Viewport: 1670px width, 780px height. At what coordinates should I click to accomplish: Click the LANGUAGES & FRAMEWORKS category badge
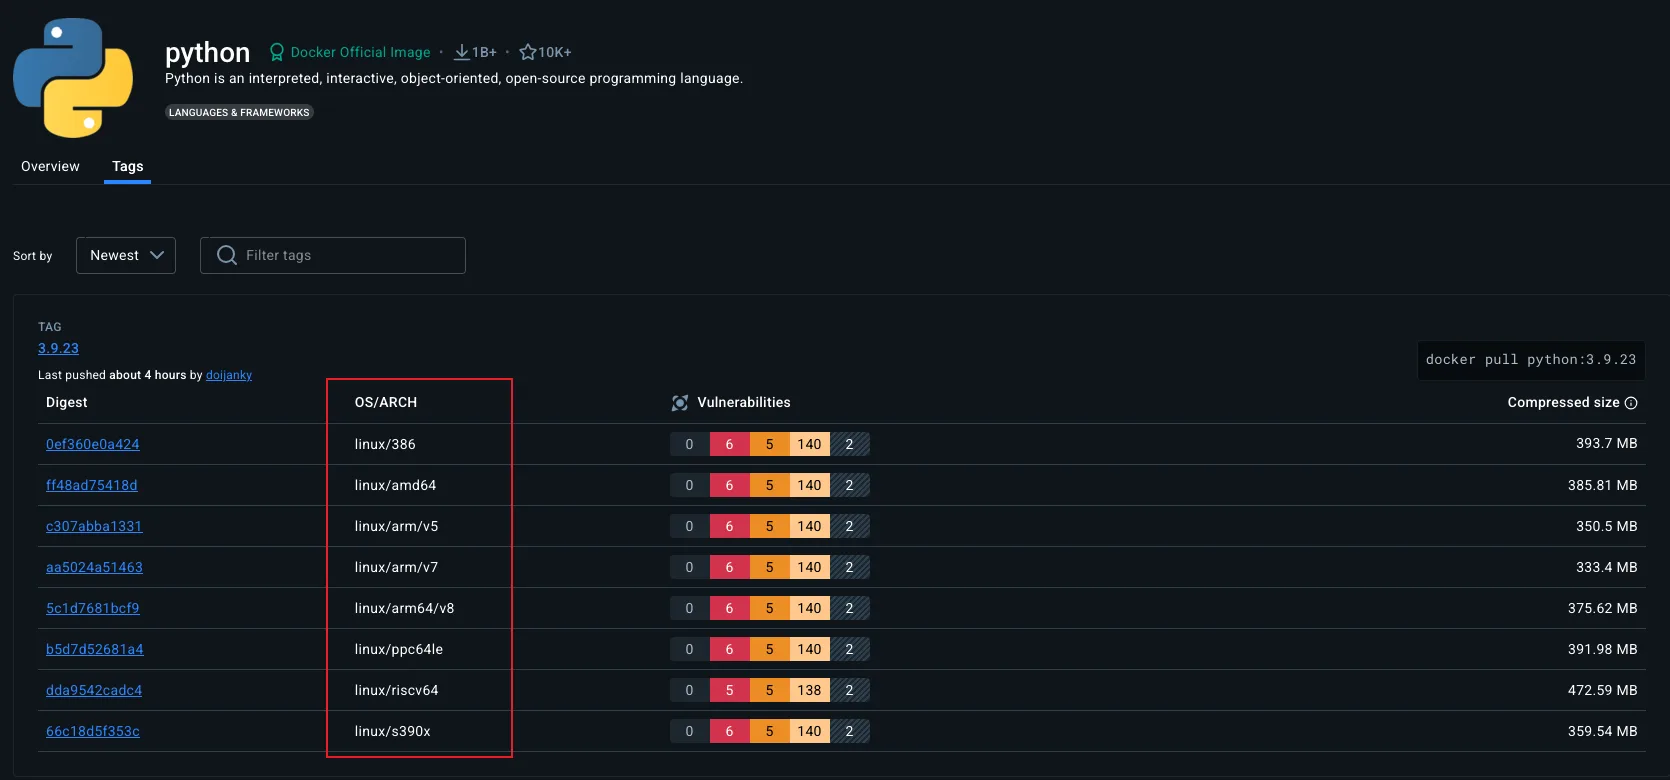(239, 112)
